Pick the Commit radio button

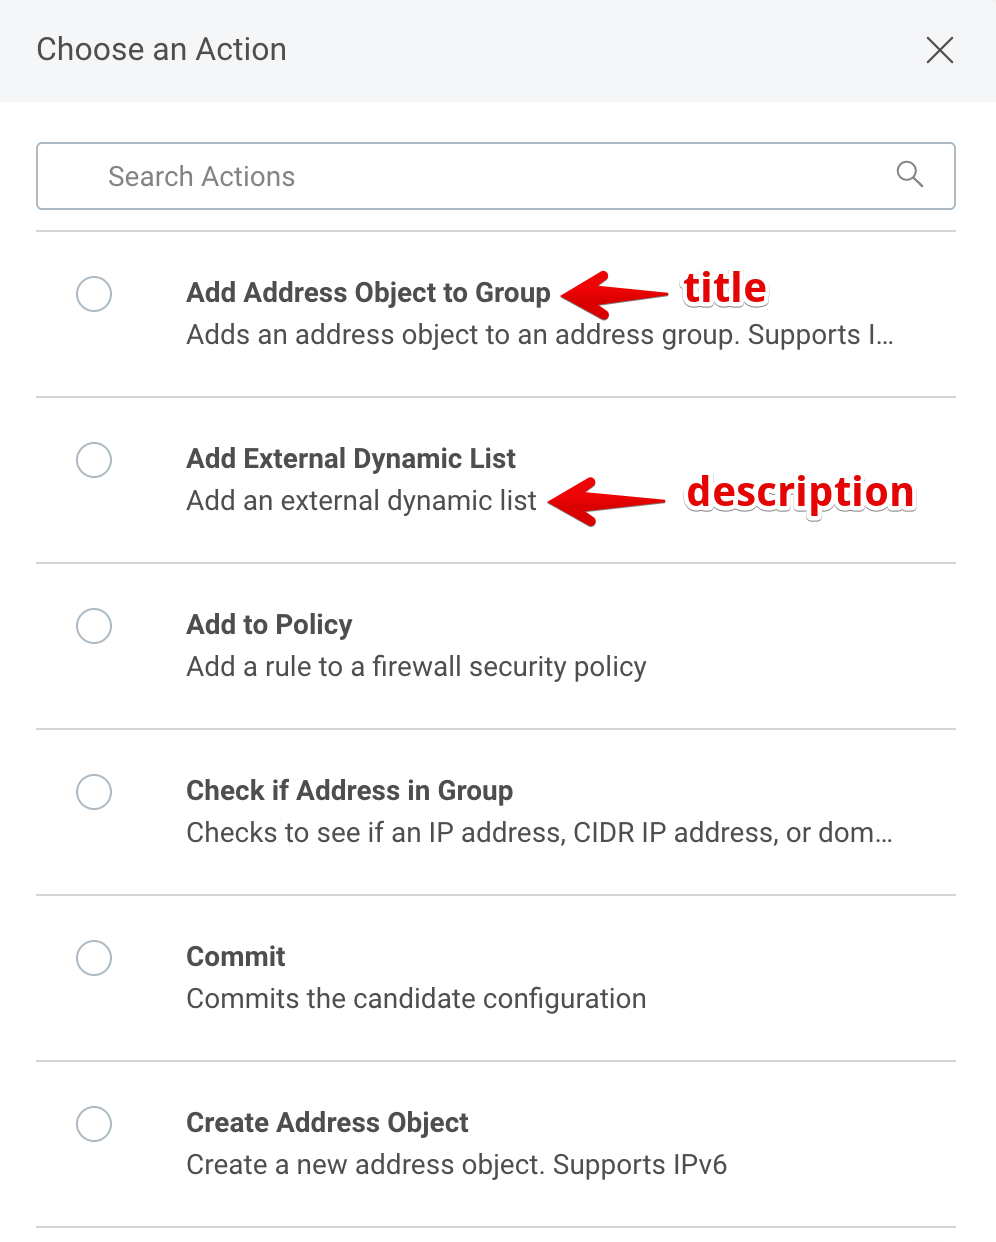[x=94, y=958]
